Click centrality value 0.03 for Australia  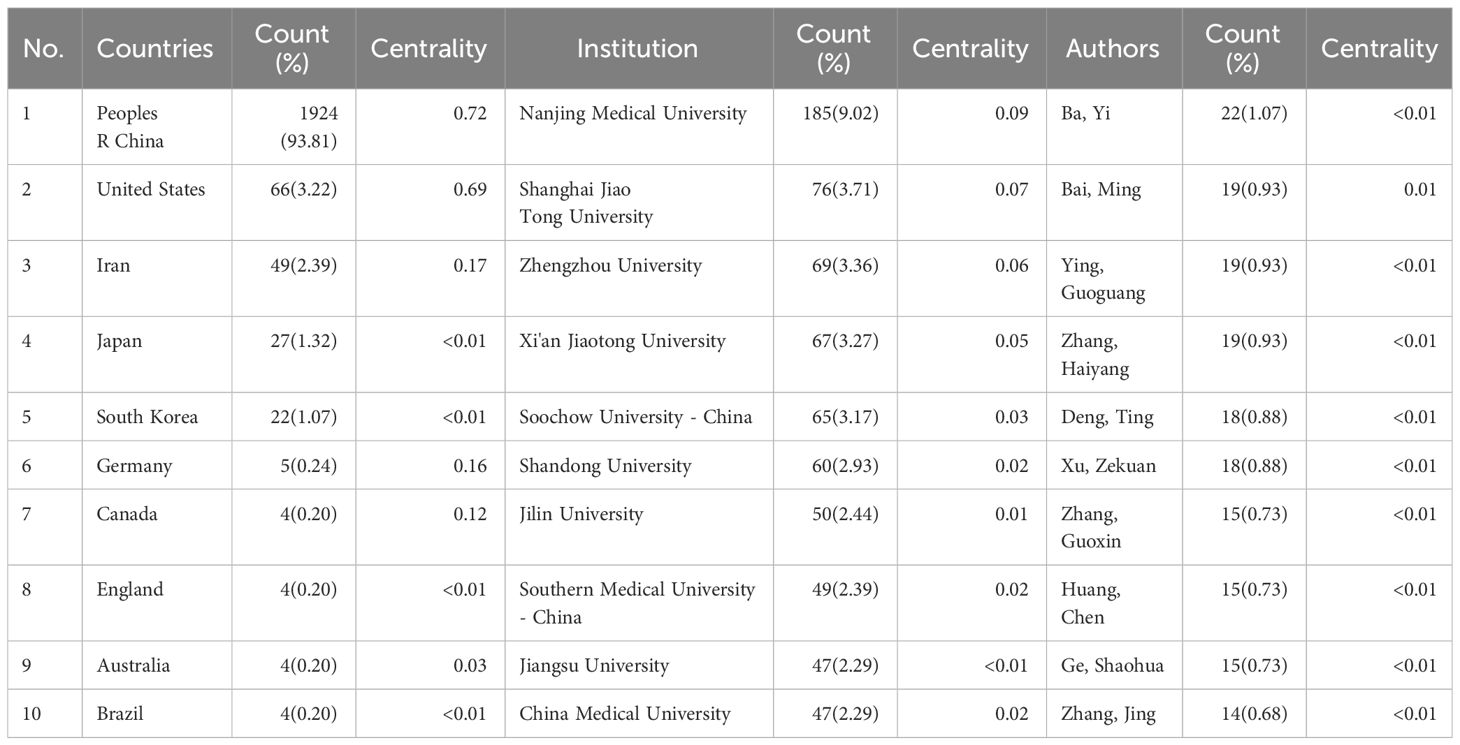coord(470,665)
